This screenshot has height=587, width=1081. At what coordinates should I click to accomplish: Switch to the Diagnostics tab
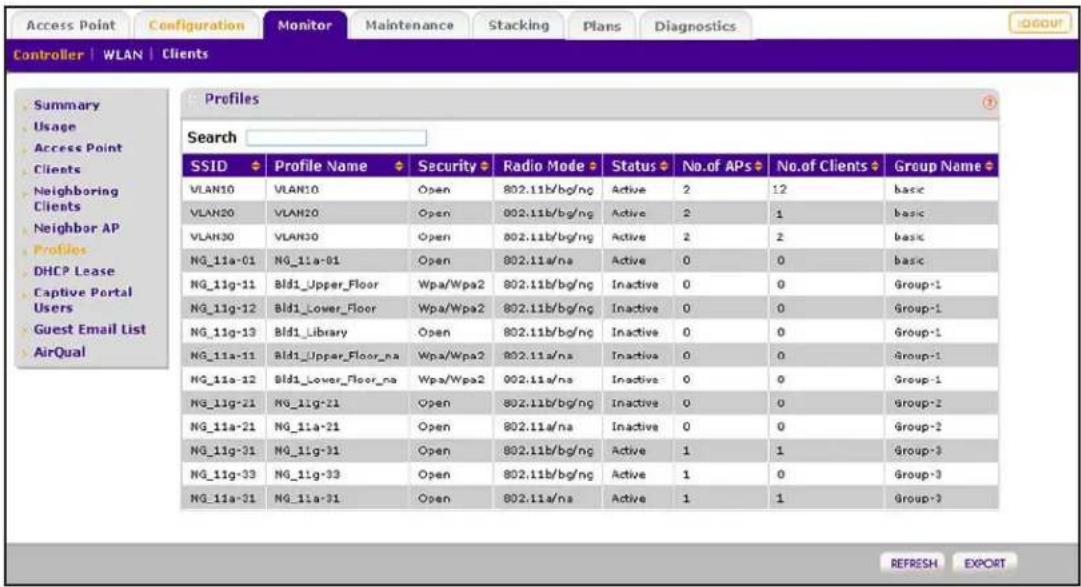[x=695, y=26]
